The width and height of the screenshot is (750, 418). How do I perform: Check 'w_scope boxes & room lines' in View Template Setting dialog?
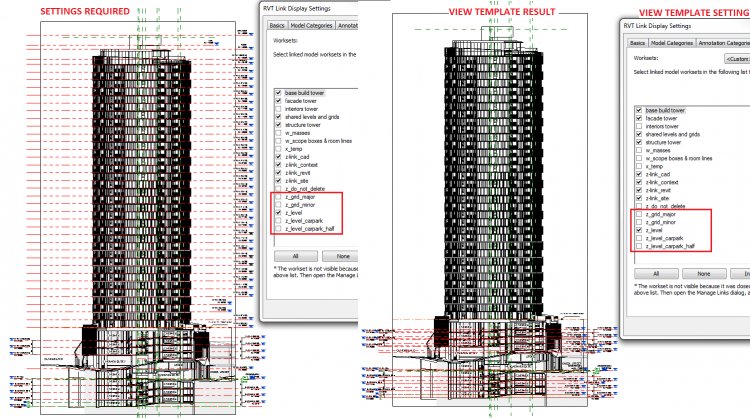click(639, 158)
